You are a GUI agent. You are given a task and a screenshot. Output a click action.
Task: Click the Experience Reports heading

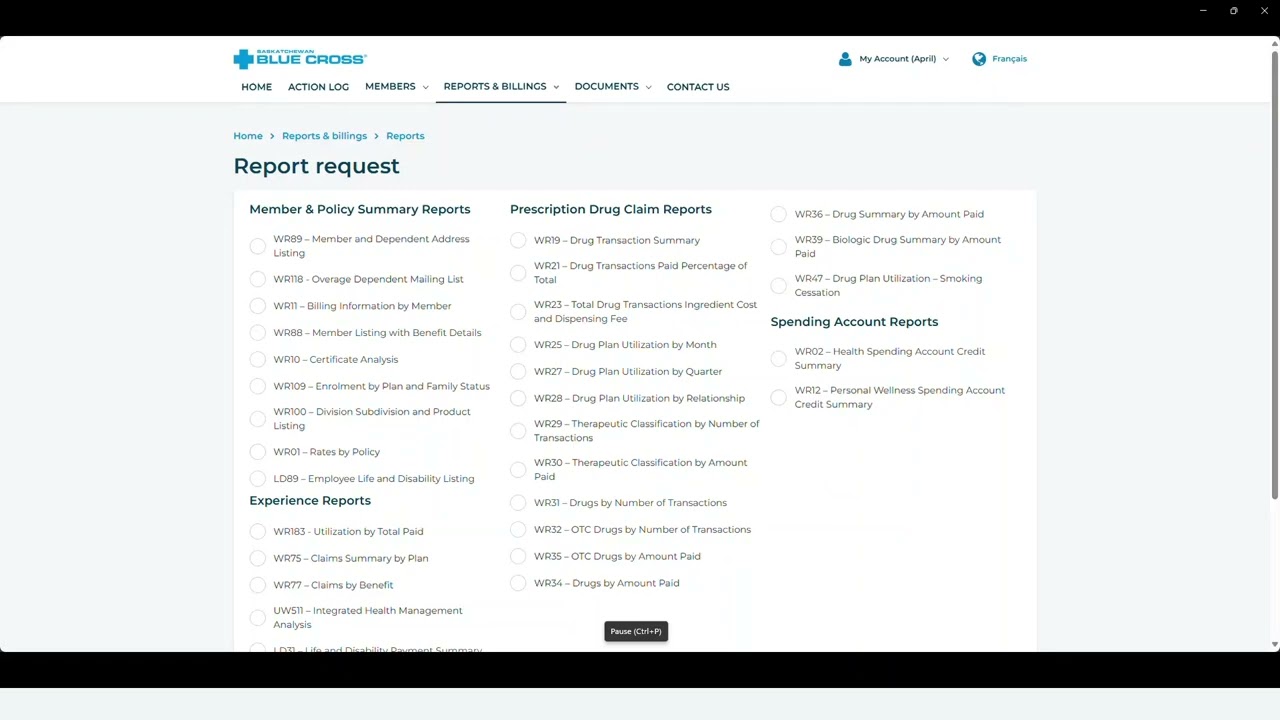[x=310, y=501]
